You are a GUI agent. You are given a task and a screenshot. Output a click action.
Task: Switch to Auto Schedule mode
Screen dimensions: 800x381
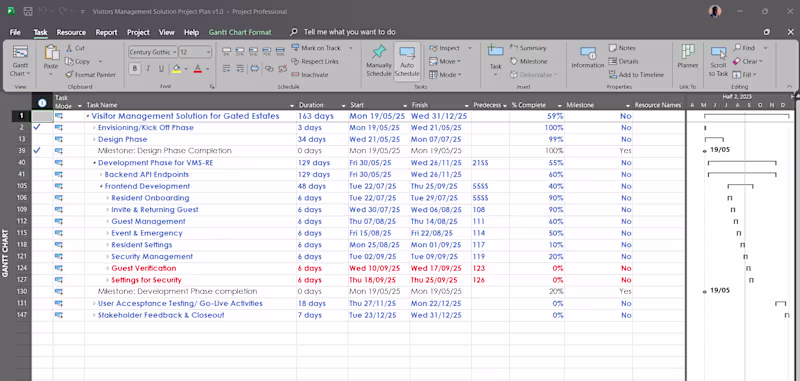[407, 61]
